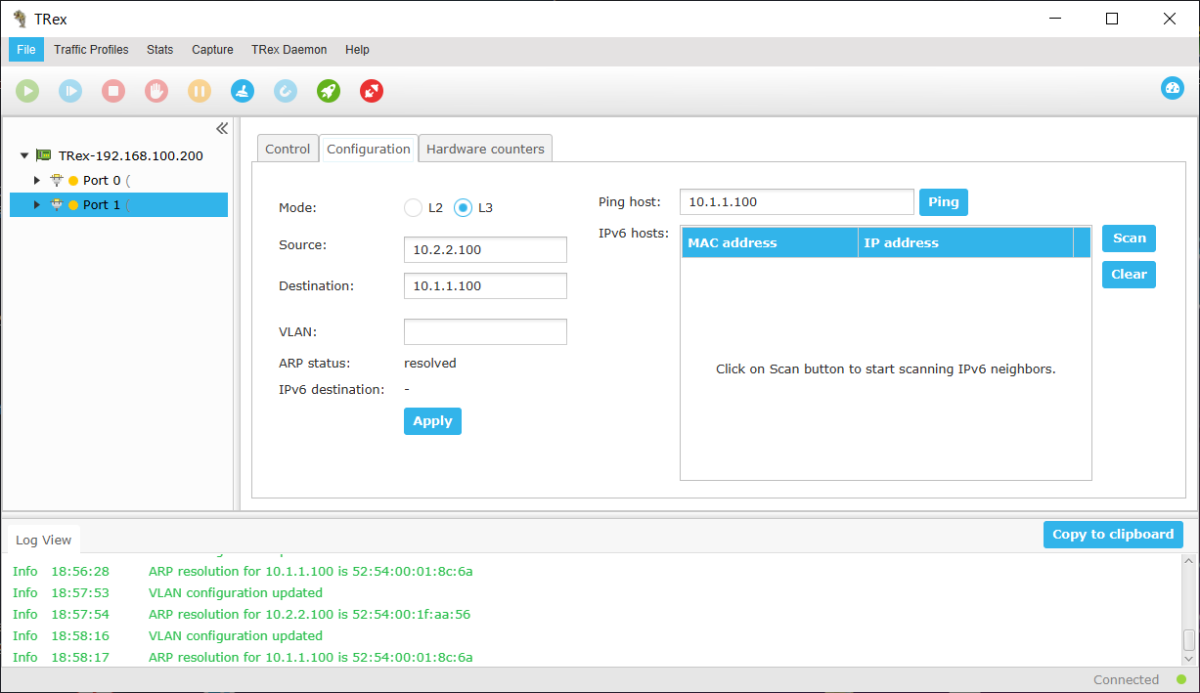Viewport: 1200px width, 693px height.
Task: Click the Source IP input field
Action: pyautogui.click(x=485, y=250)
